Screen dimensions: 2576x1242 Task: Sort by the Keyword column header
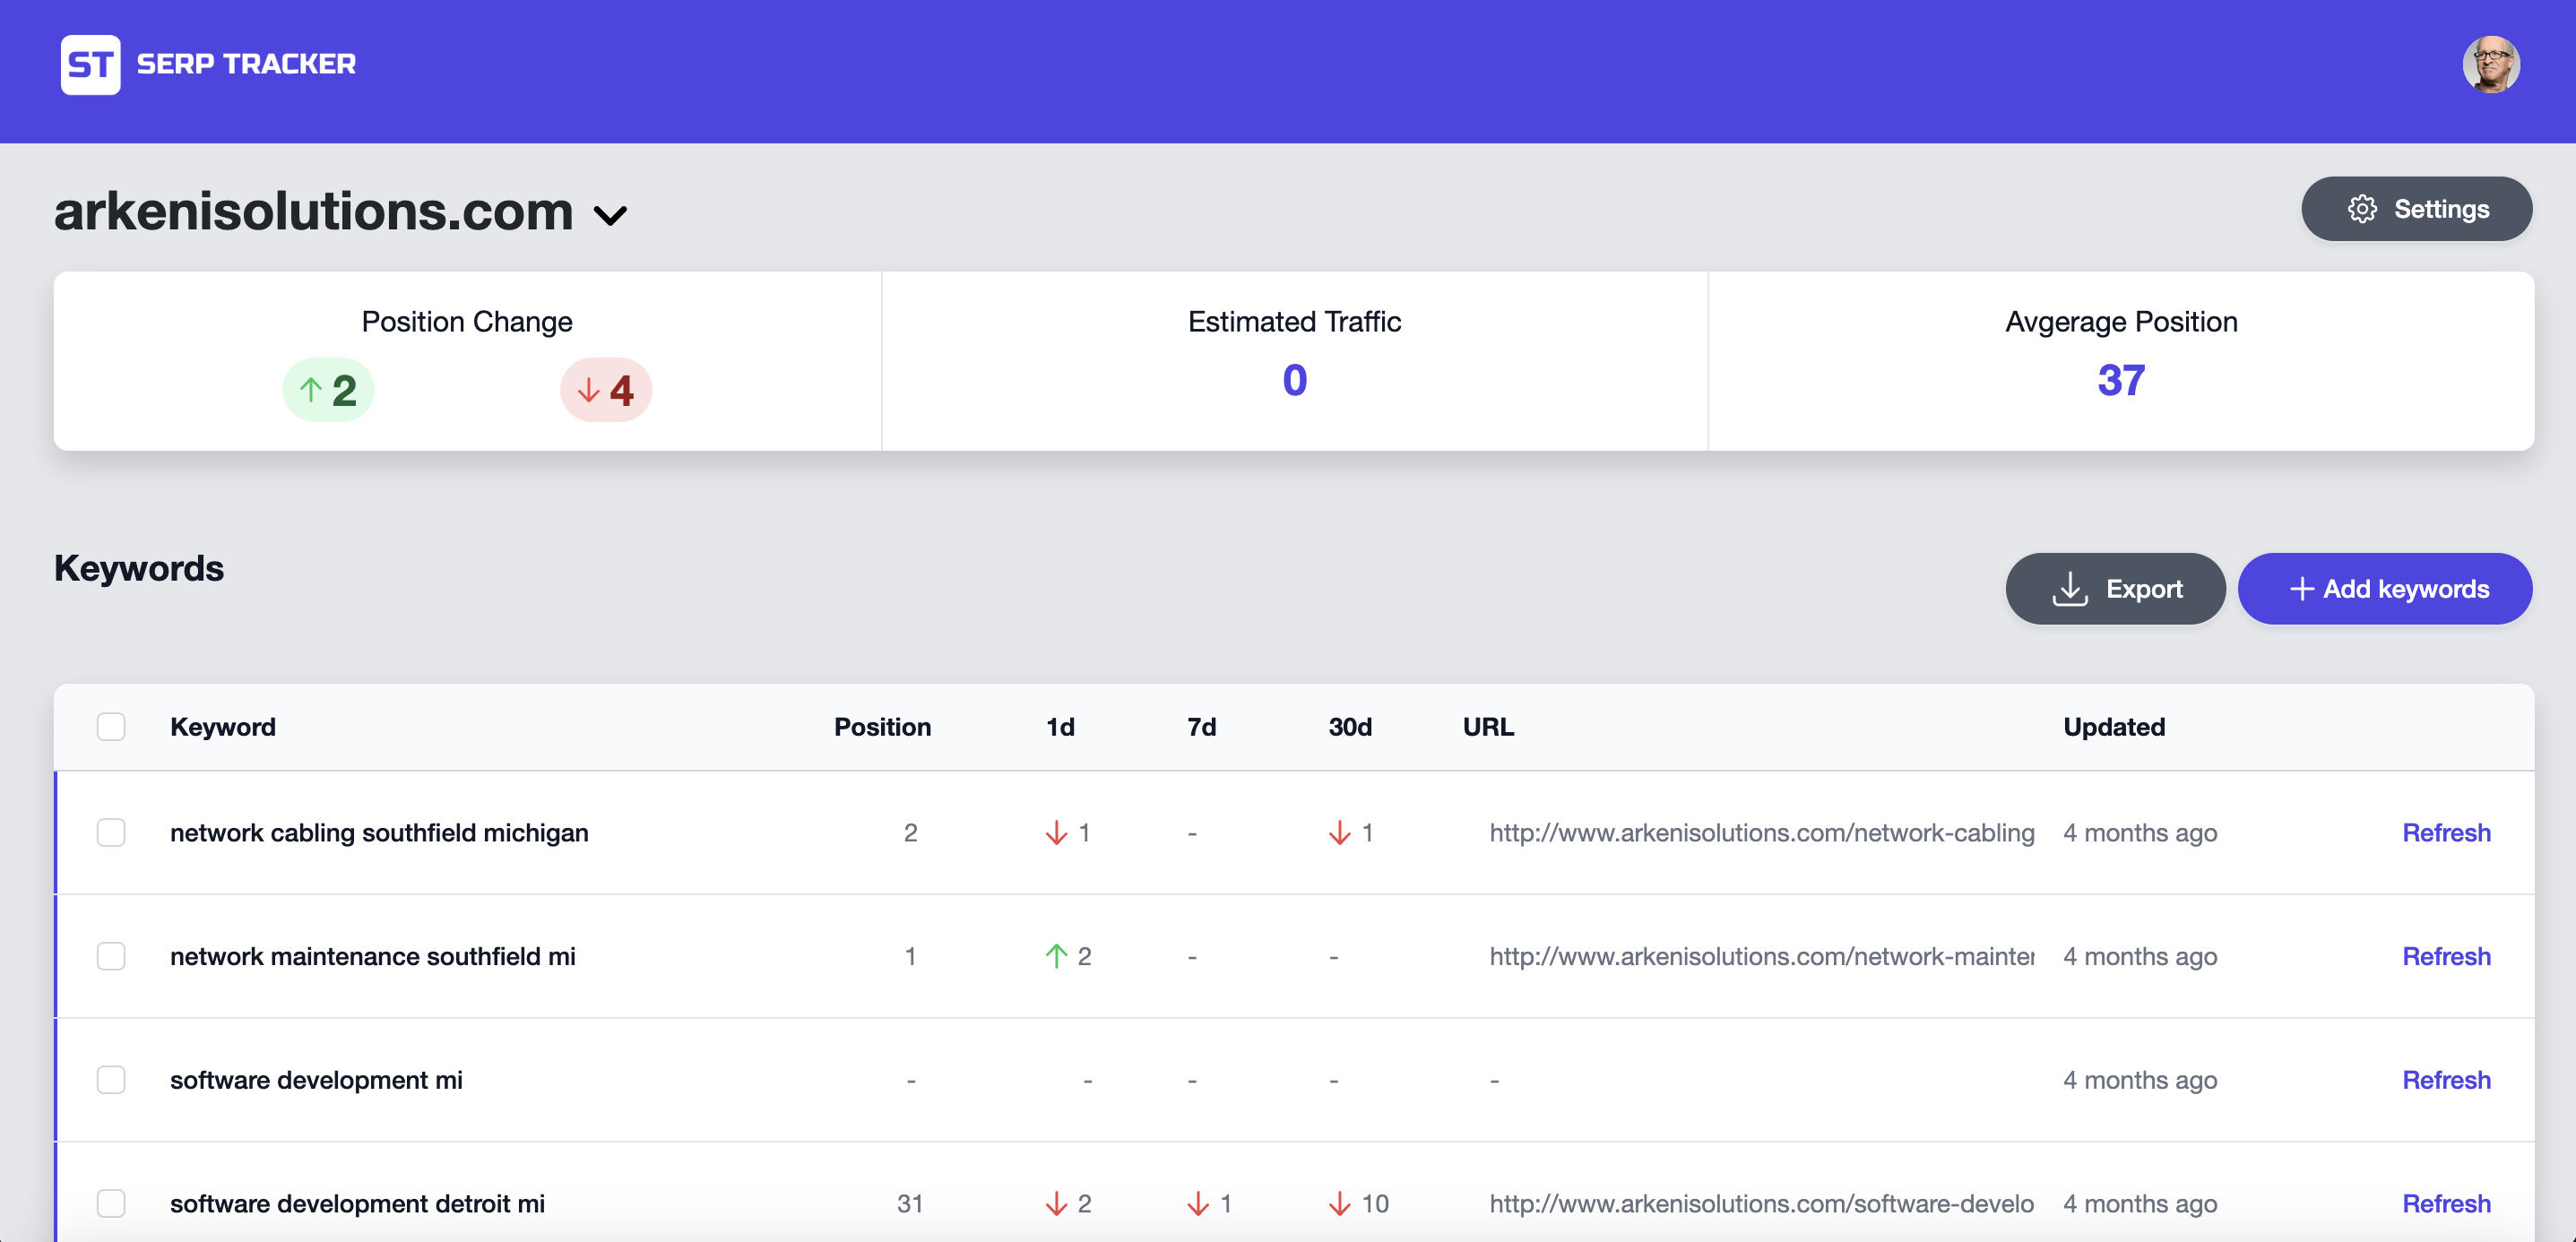pos(223,727)
